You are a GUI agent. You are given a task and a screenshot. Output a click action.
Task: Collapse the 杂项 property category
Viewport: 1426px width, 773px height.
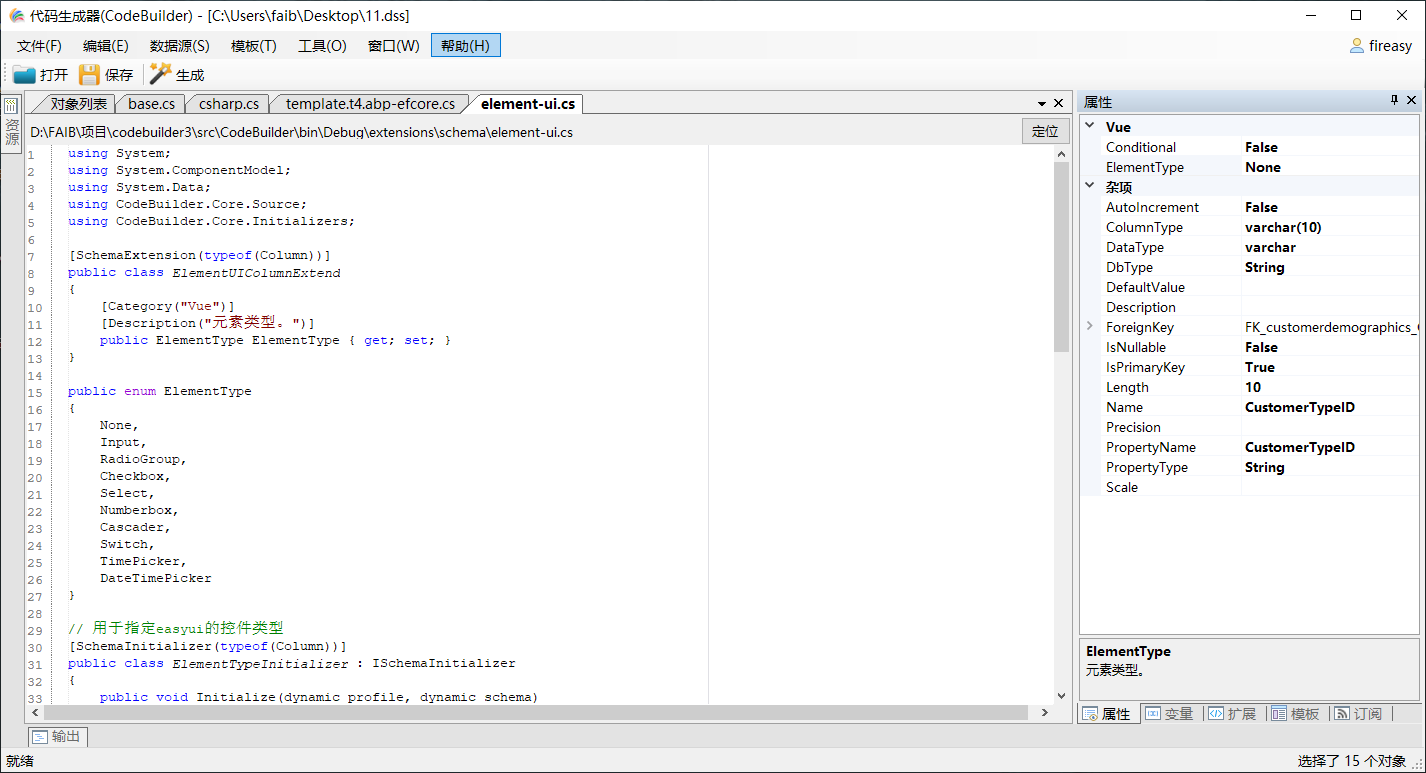pyautogui.click(x=1090, y=187)
